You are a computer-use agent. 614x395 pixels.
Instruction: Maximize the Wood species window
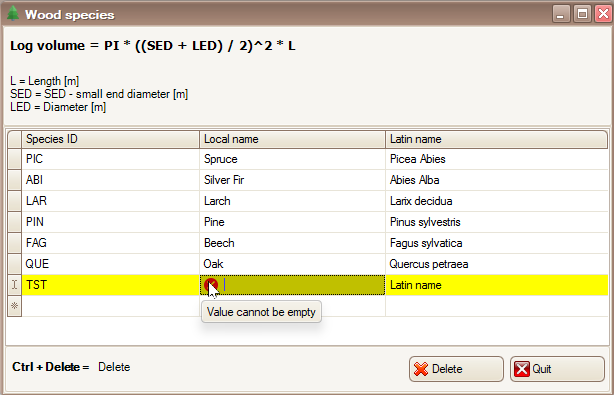tap(582, 14)
